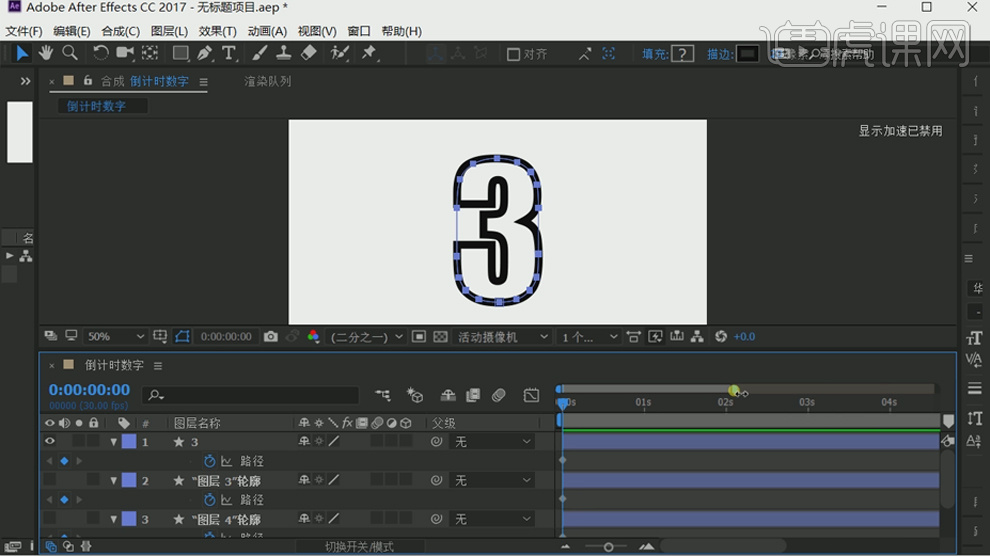Switch to the 渲染队列 tab
Viewport: 990px width, 556px height.
[268, 81]
